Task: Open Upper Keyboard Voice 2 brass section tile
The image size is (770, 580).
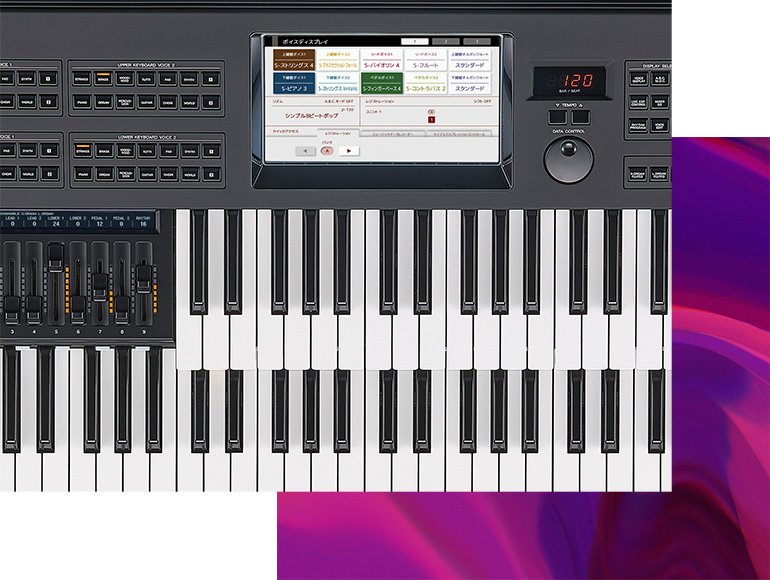Action: tap(338, 60)
